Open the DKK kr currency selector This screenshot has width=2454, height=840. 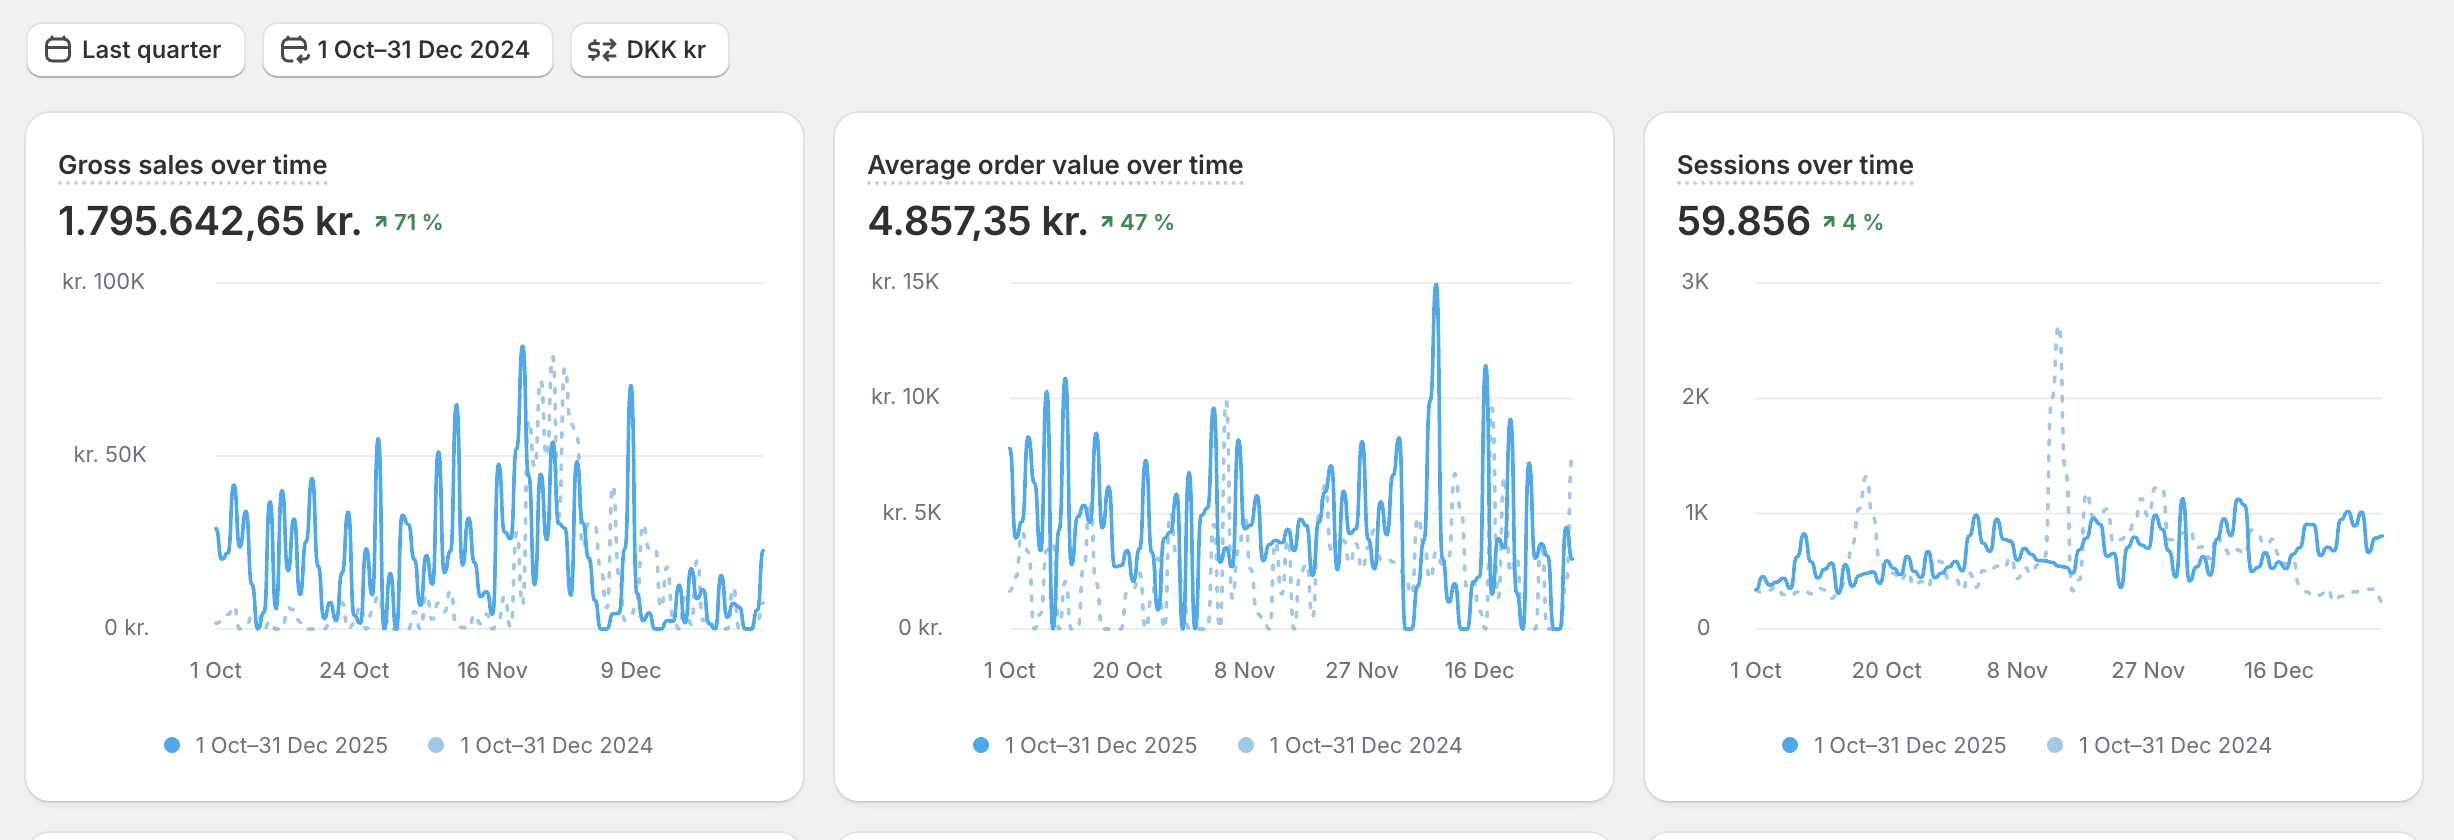tap(650, 50)
